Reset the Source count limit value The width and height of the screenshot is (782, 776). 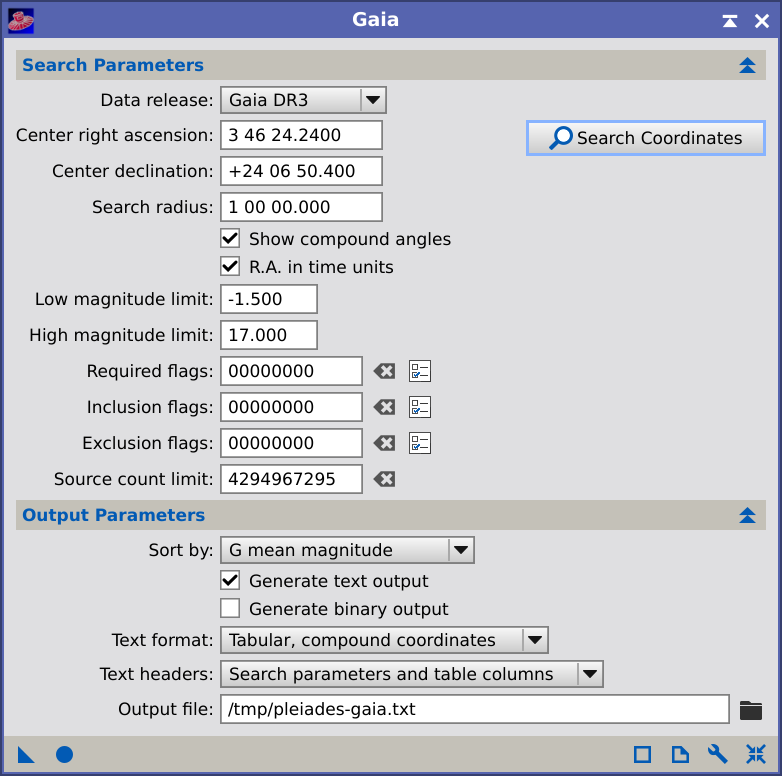(x=385, y=479)
